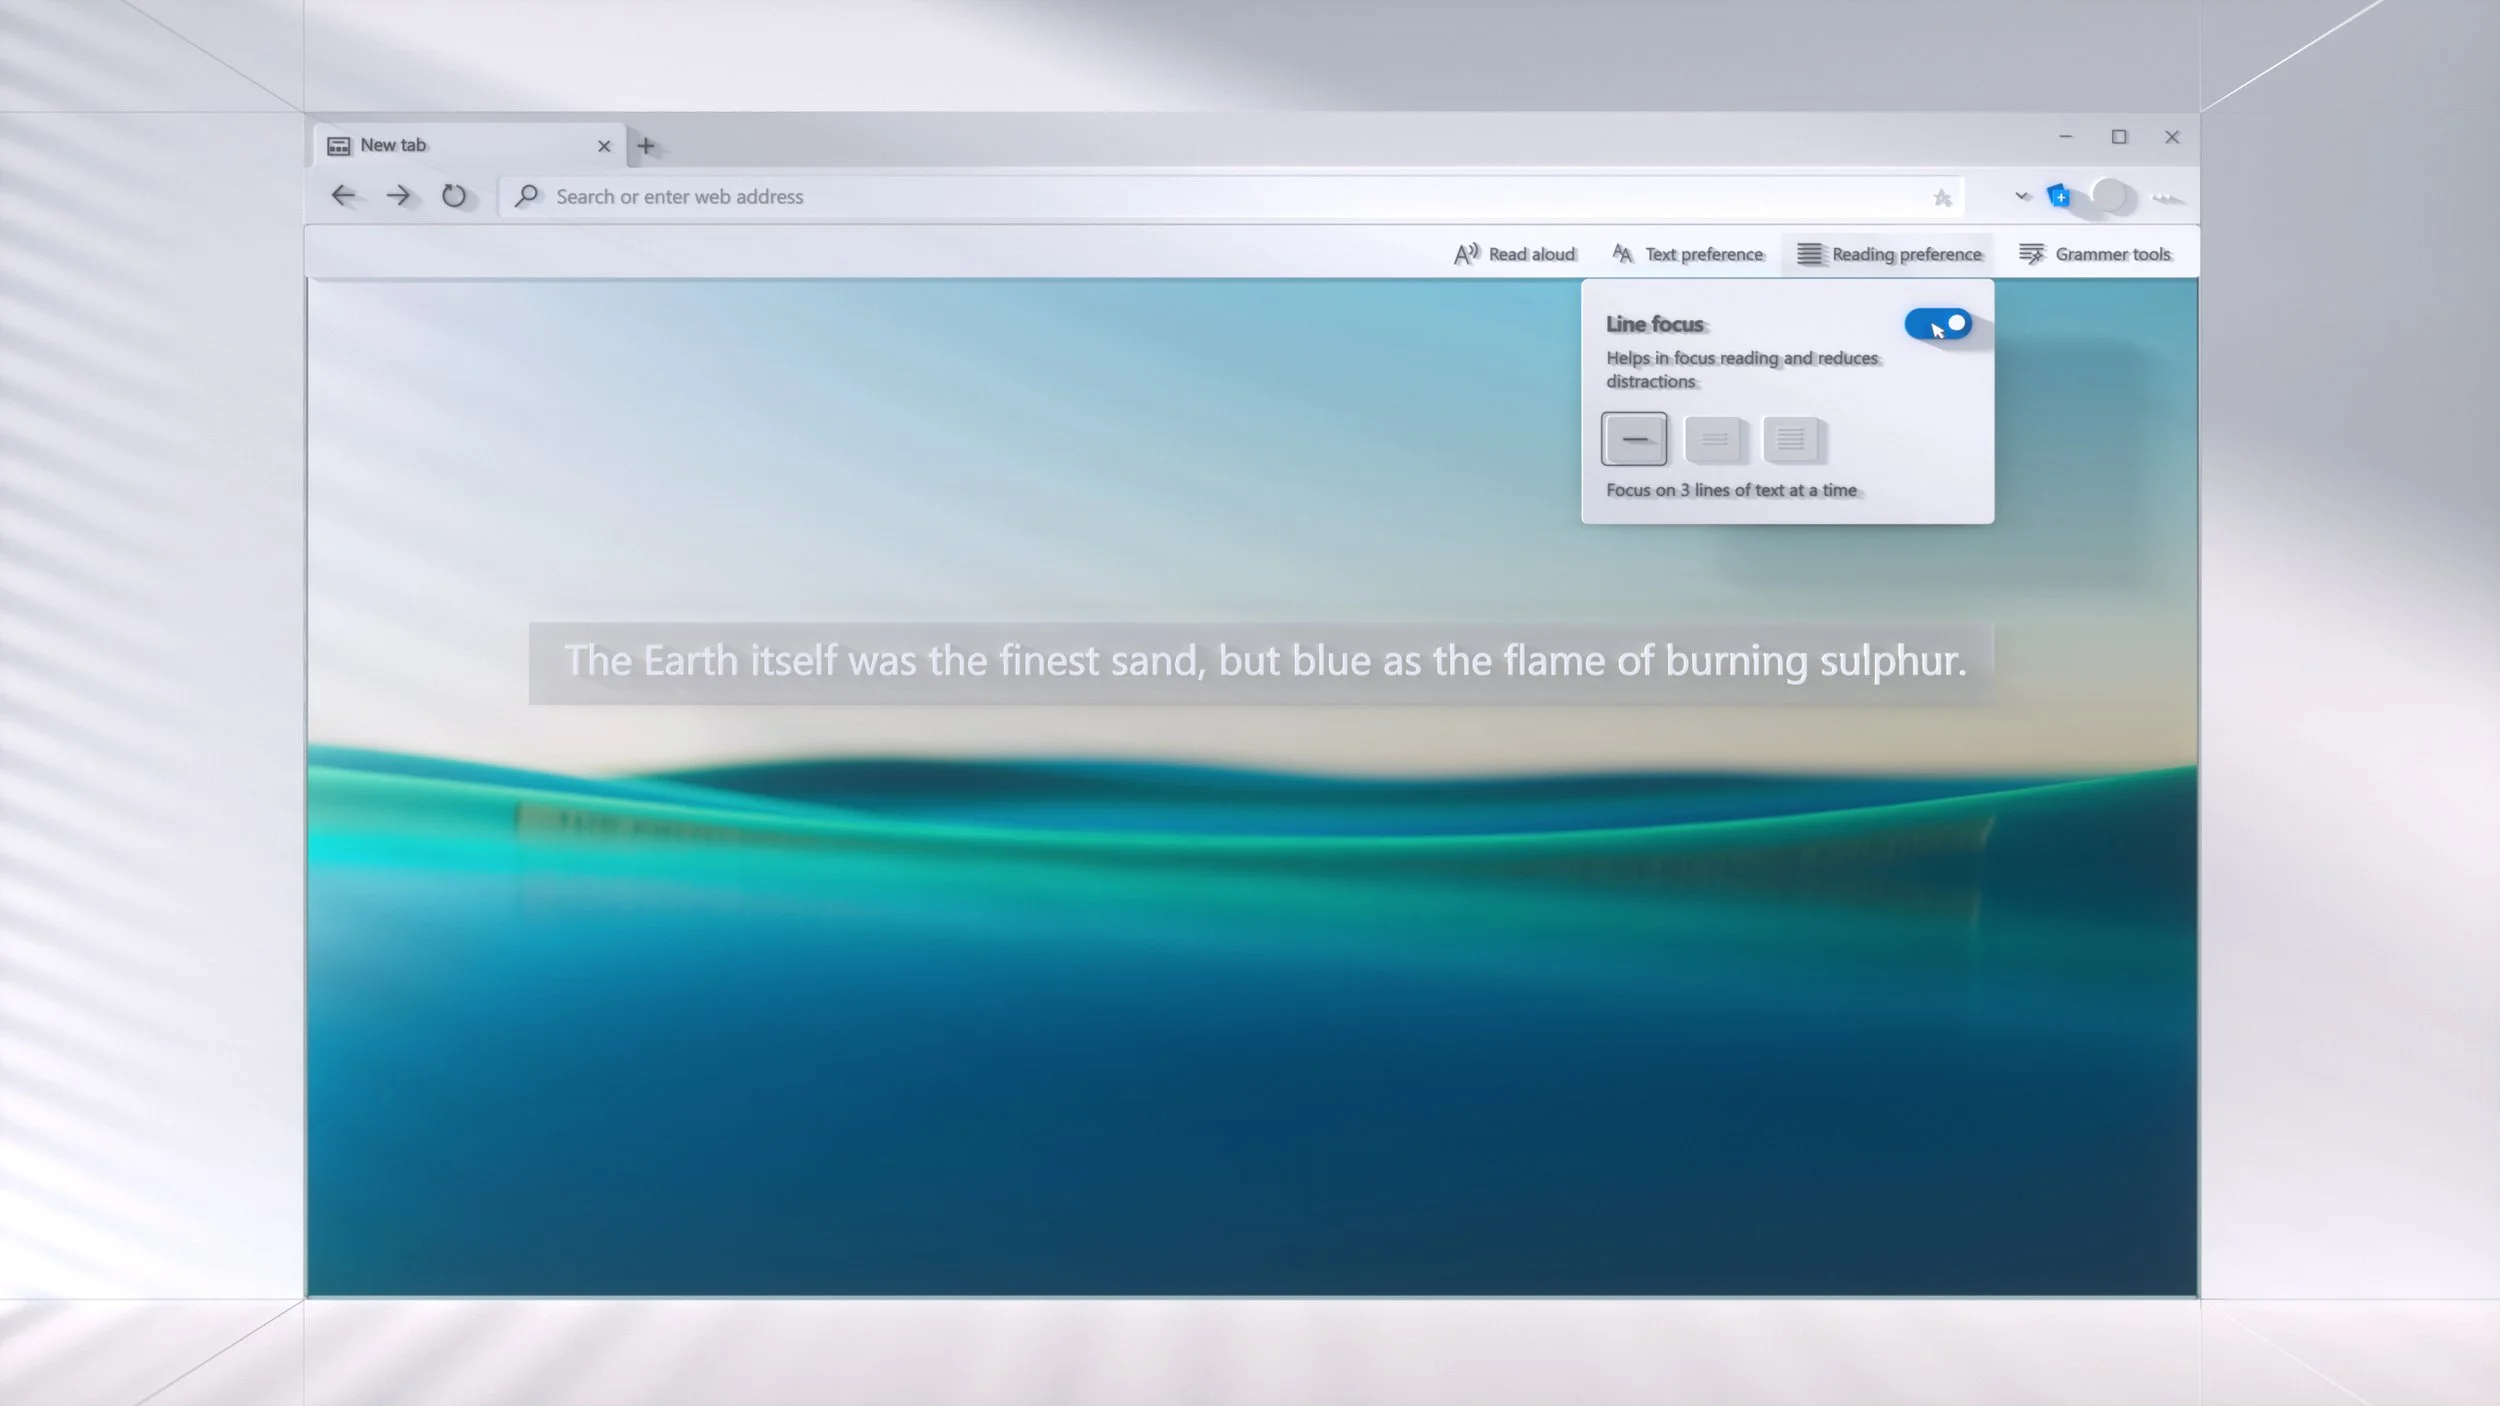Open the Reading preference dropdown

point(1889,254)
